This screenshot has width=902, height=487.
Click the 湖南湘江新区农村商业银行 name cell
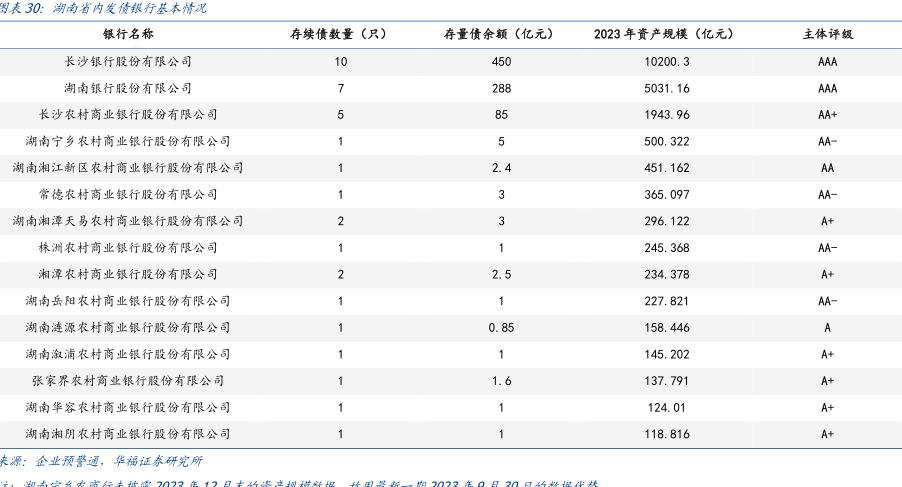point(128,168)
